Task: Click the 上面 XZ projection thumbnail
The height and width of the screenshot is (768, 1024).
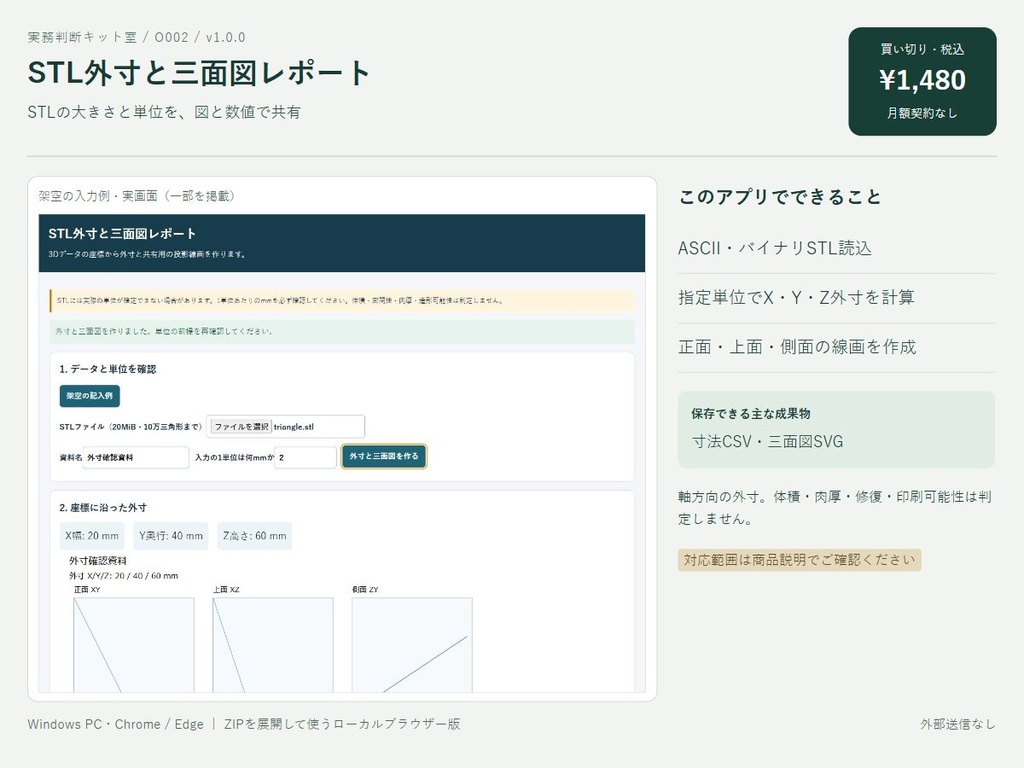Action: pyautogui.click(x=273, y=645)
